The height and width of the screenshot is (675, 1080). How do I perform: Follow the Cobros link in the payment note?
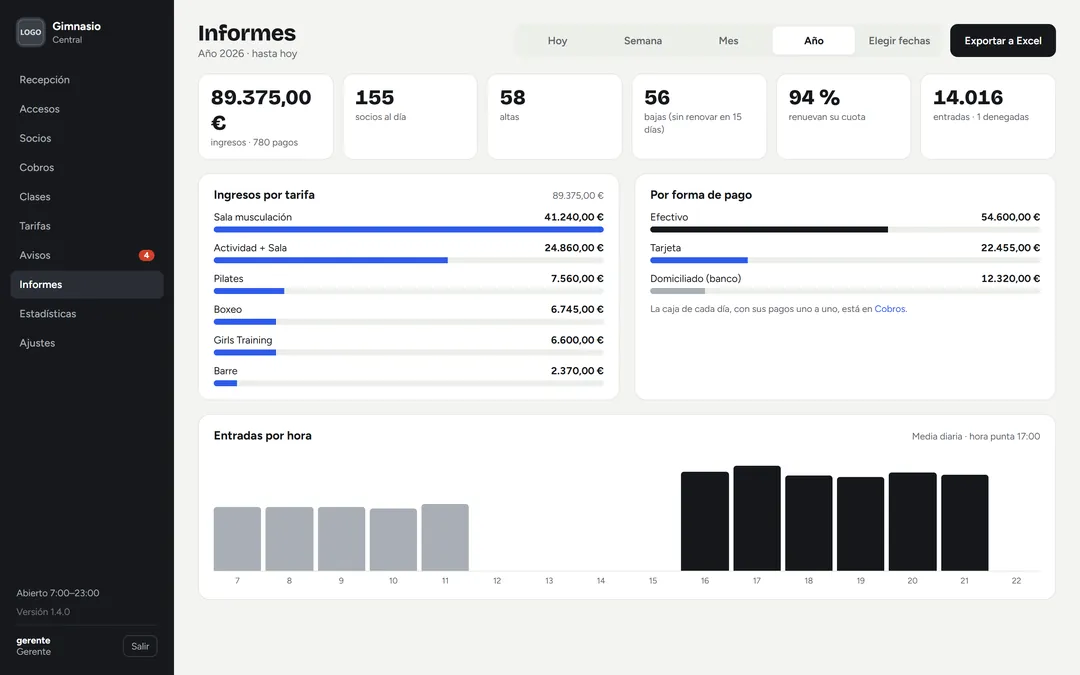pos(890,309)
